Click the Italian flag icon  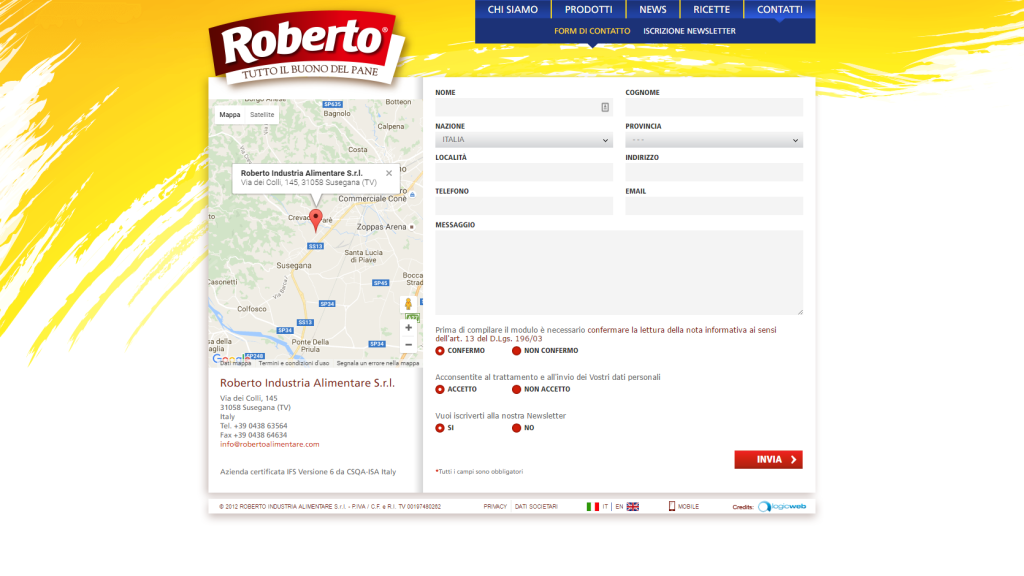pos(592,507)
